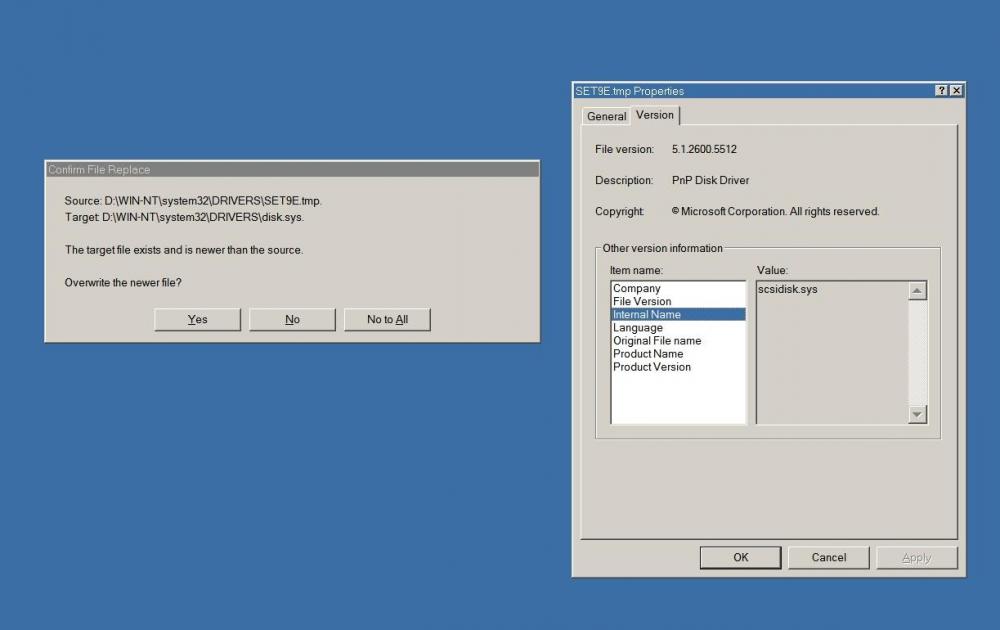Cancel the SET9E.tmp Properties dialog
Screen dimensions: 1000x630
(828, 557)
